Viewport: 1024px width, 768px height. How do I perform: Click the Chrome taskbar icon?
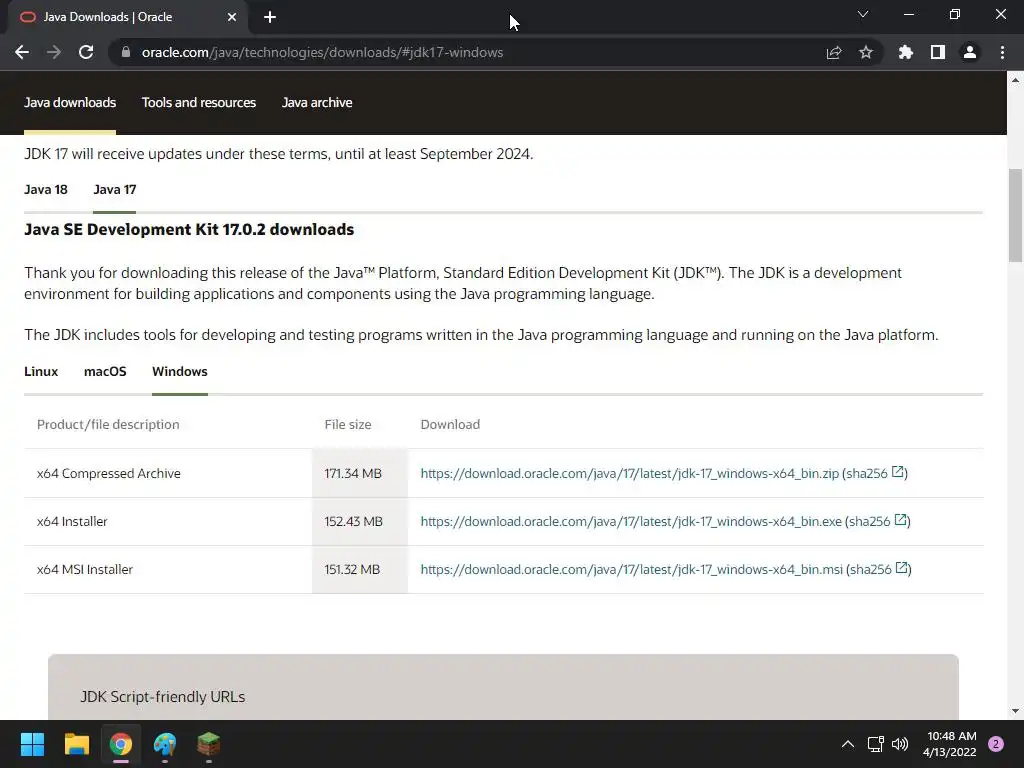tap(121, 744)
